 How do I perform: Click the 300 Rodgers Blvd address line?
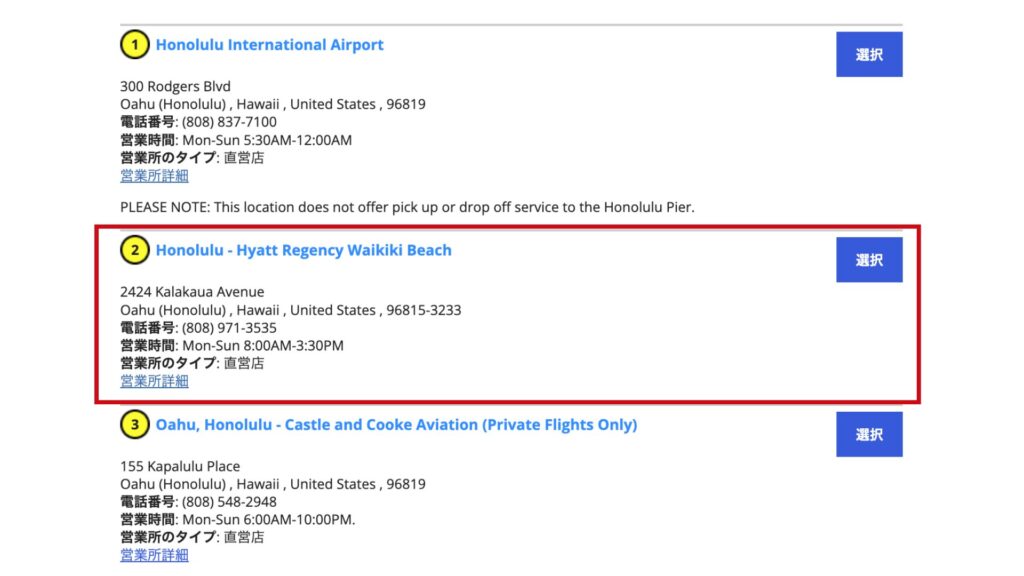click(175, 86)
